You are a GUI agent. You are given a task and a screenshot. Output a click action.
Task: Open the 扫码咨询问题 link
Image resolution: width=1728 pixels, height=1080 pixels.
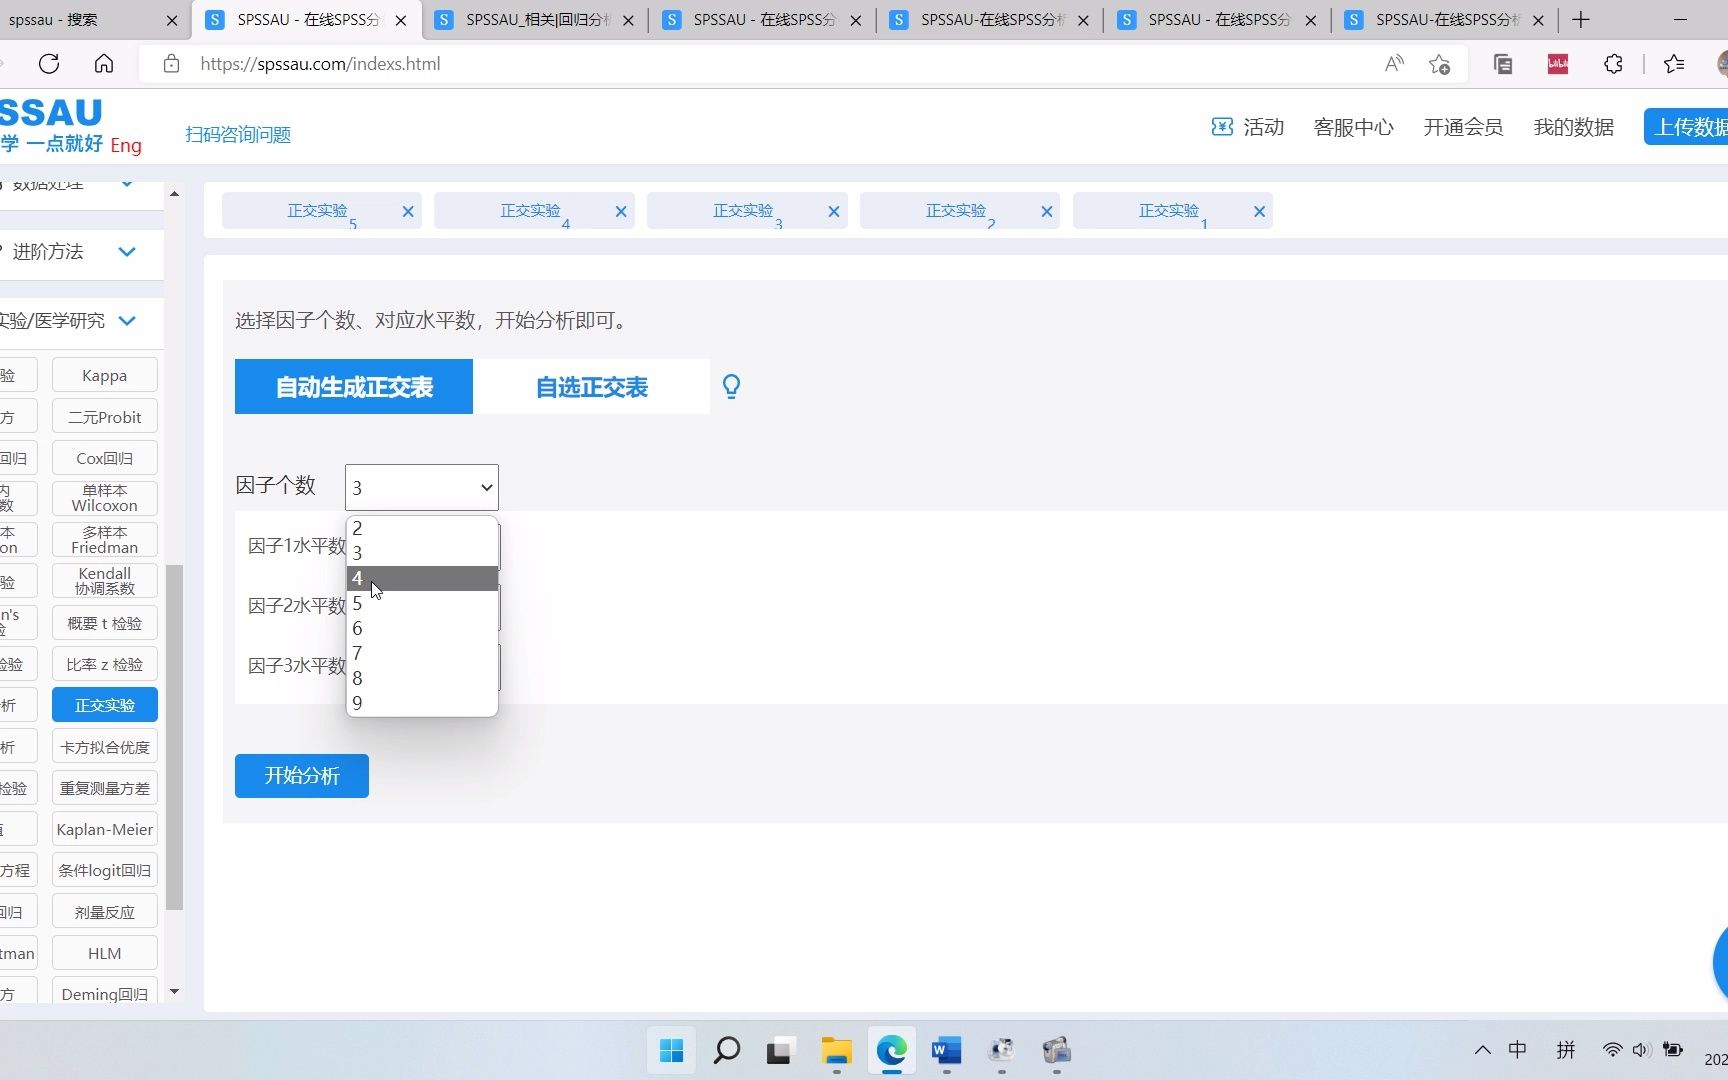click(x=238, y=135)
